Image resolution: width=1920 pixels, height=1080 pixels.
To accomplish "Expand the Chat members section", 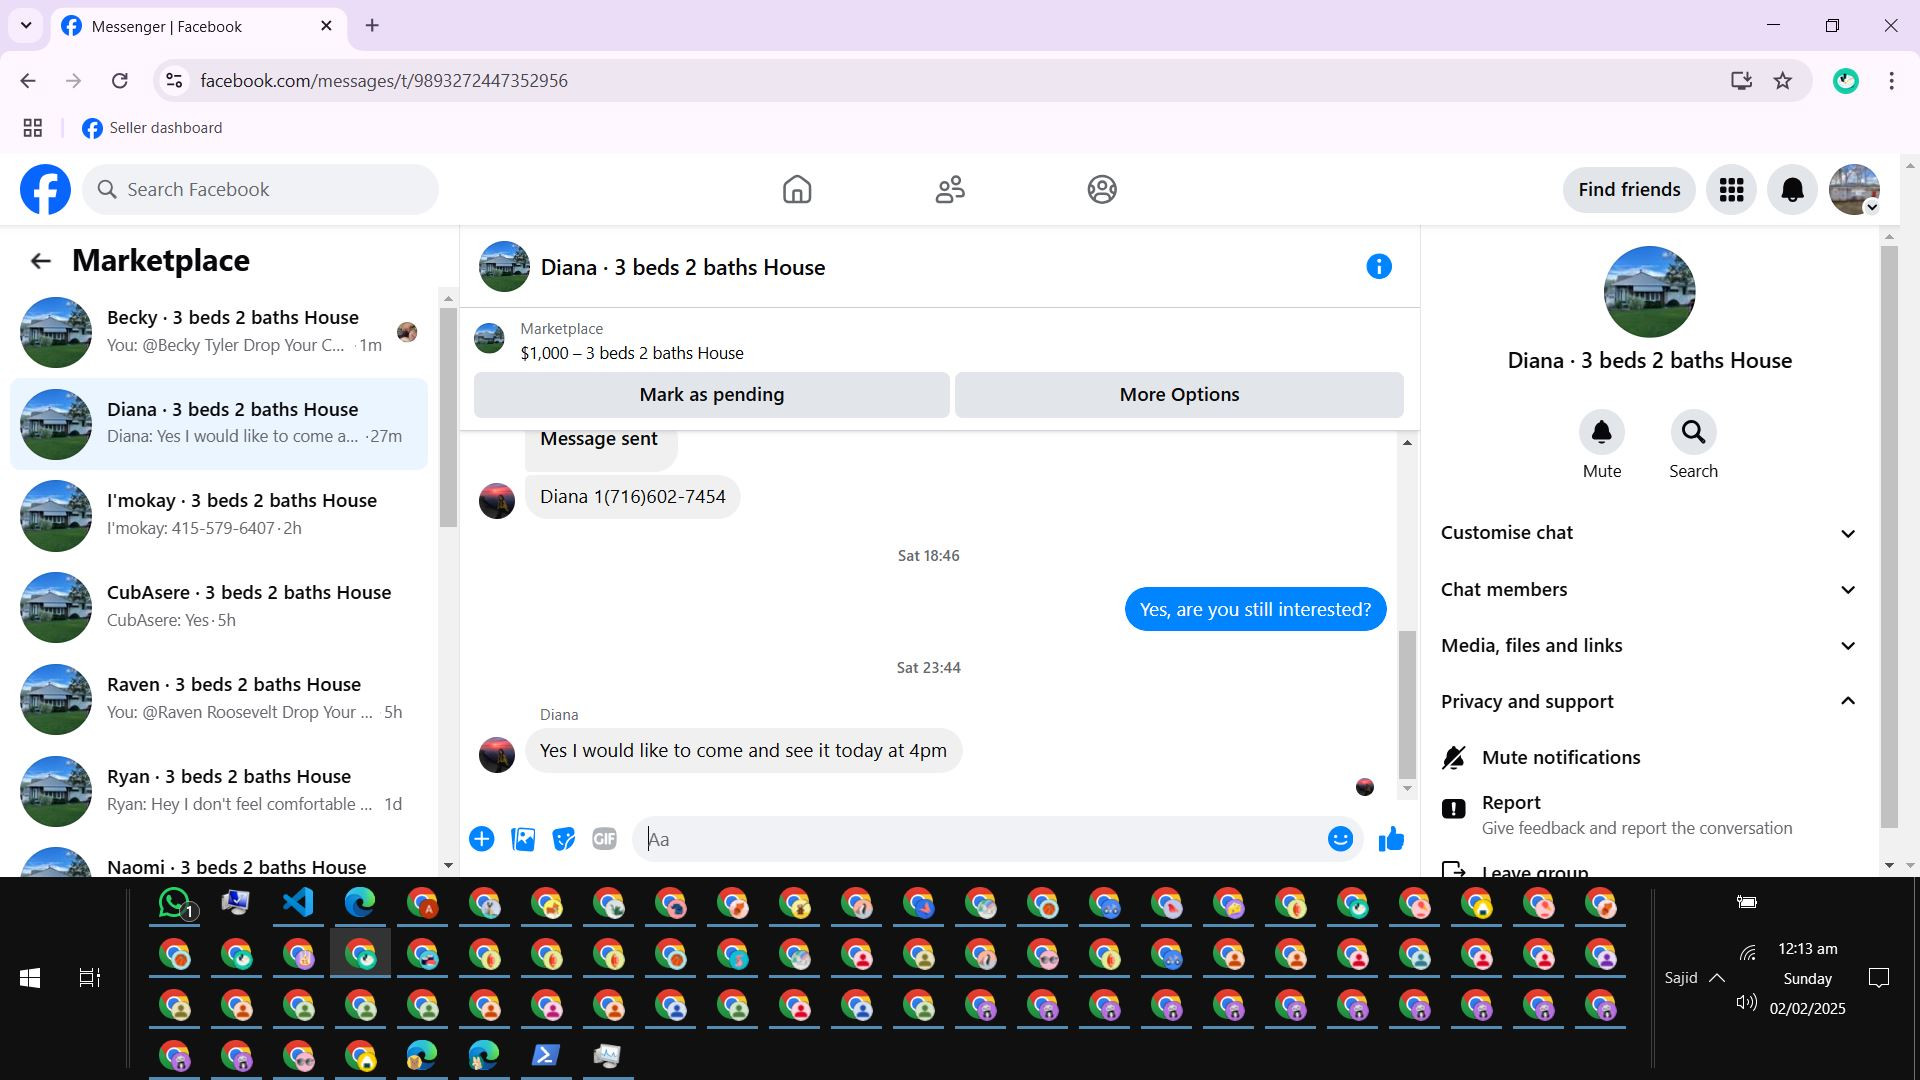I will point(1647,590).
